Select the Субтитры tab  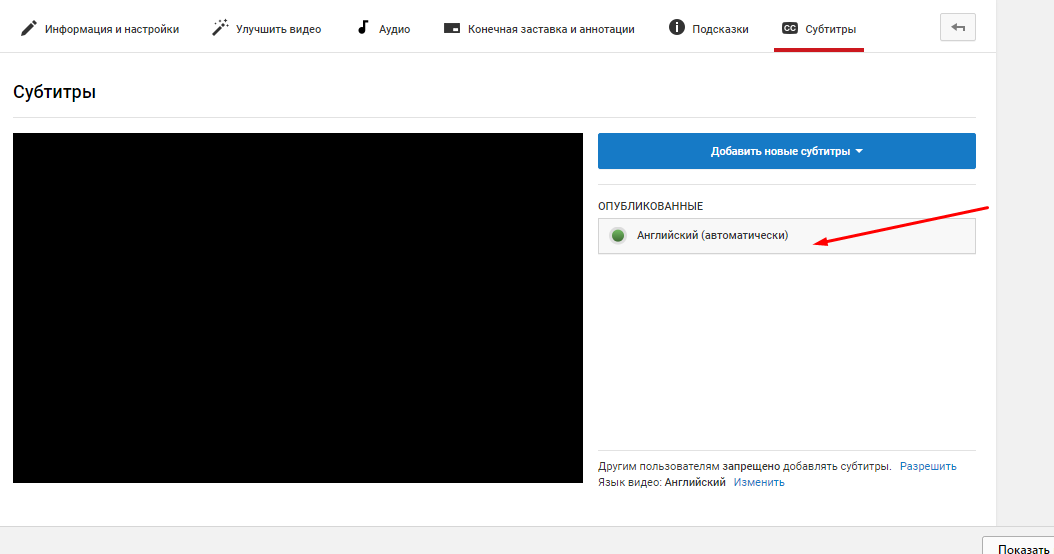pos(819,29)
